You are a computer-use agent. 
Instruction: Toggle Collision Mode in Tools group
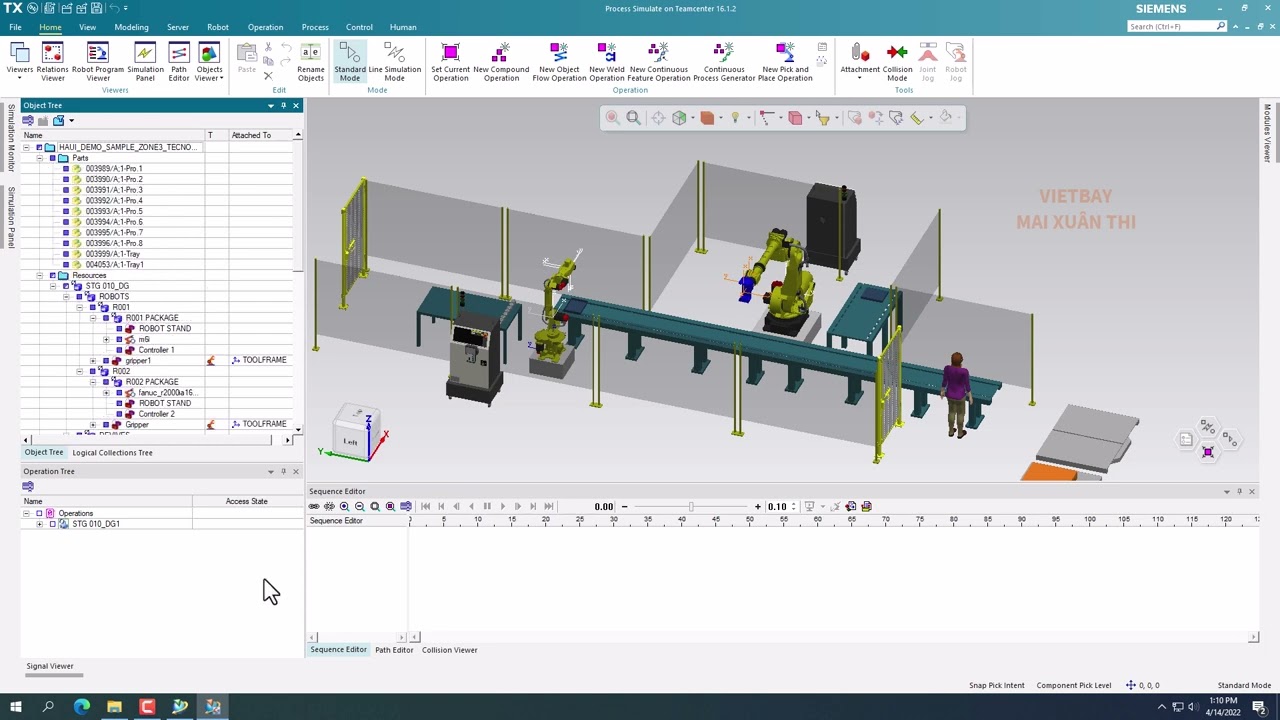click(x=897, y=62)
